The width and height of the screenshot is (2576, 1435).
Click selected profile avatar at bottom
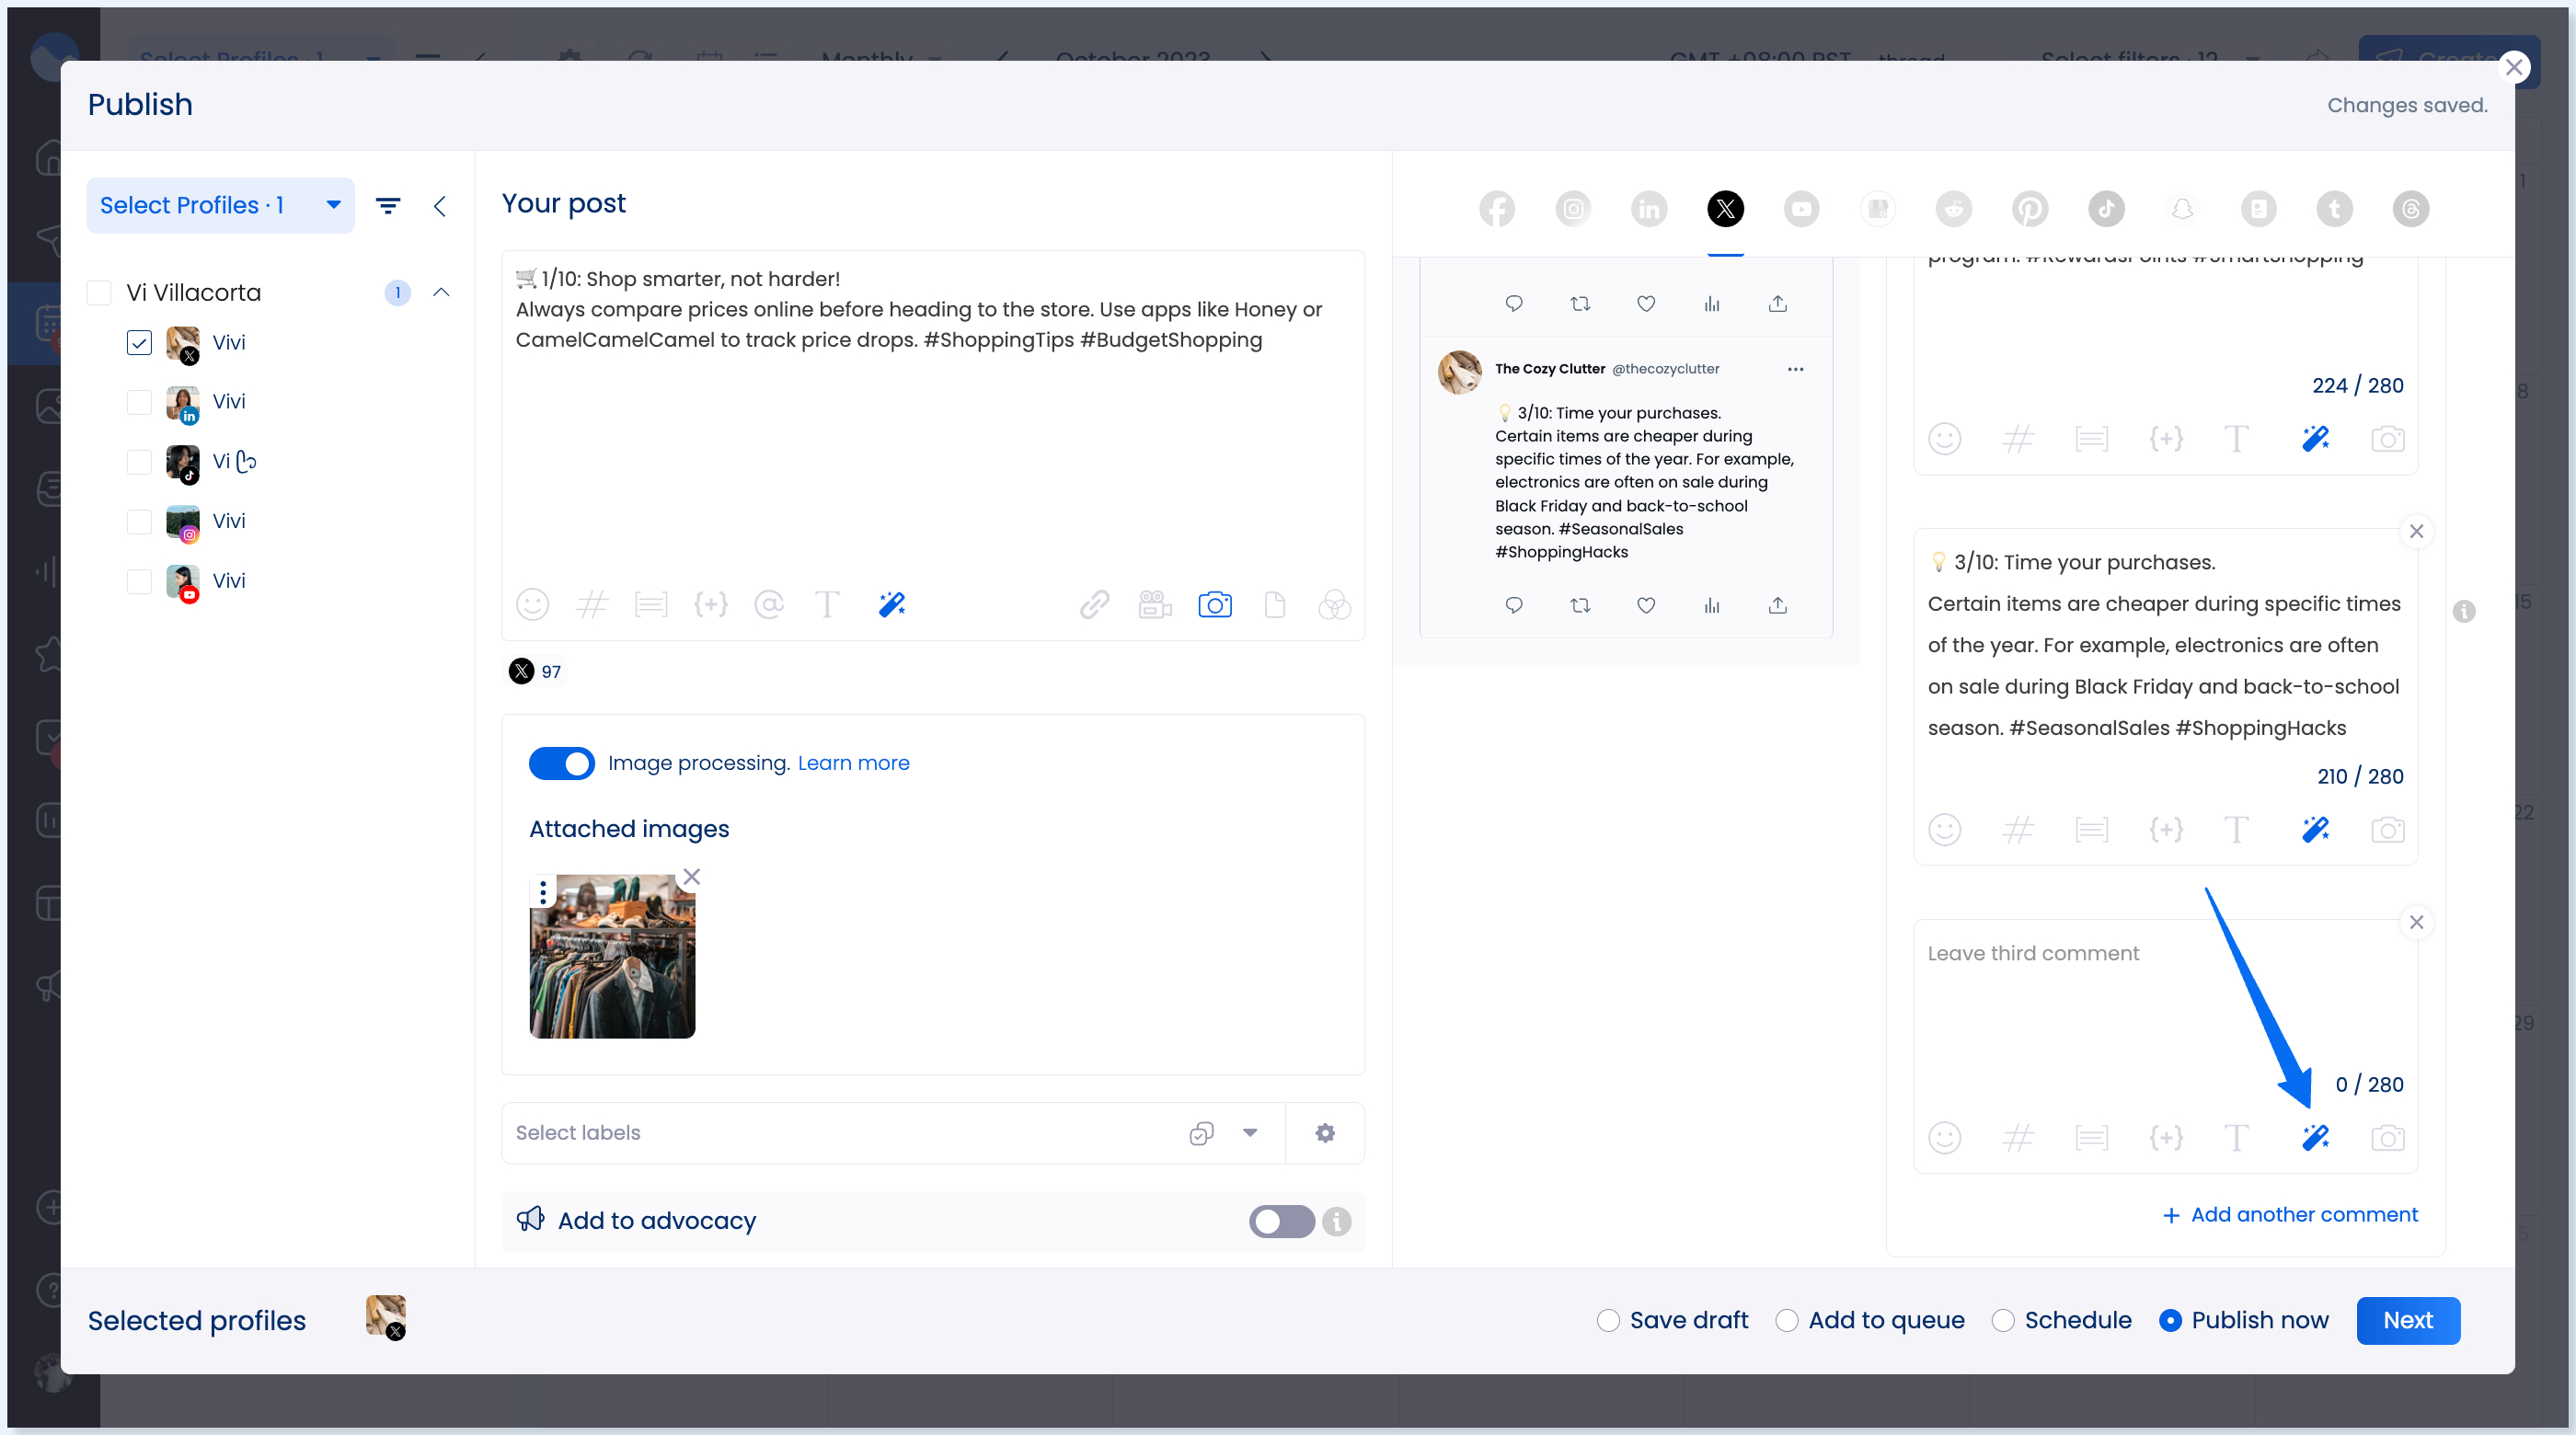(x=385, y=1317)
